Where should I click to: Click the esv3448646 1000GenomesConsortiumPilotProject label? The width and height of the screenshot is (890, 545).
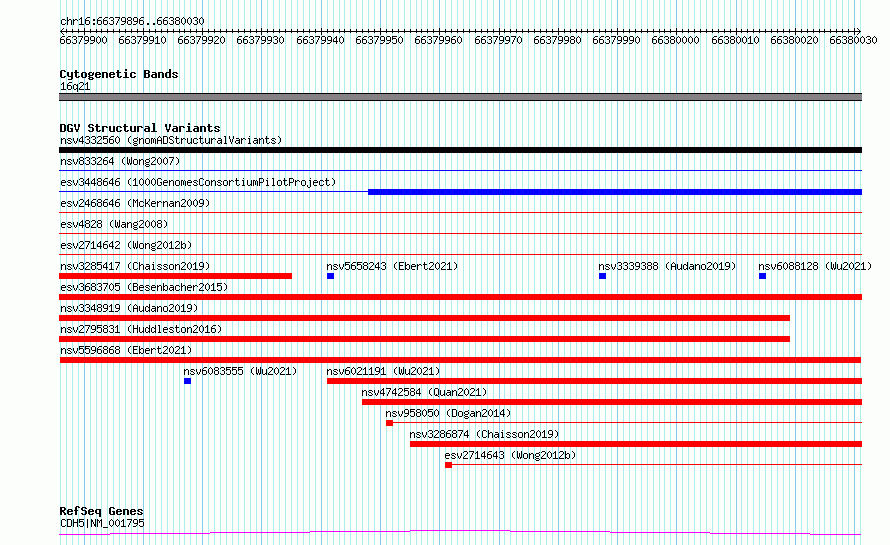(x=198, y=182)
